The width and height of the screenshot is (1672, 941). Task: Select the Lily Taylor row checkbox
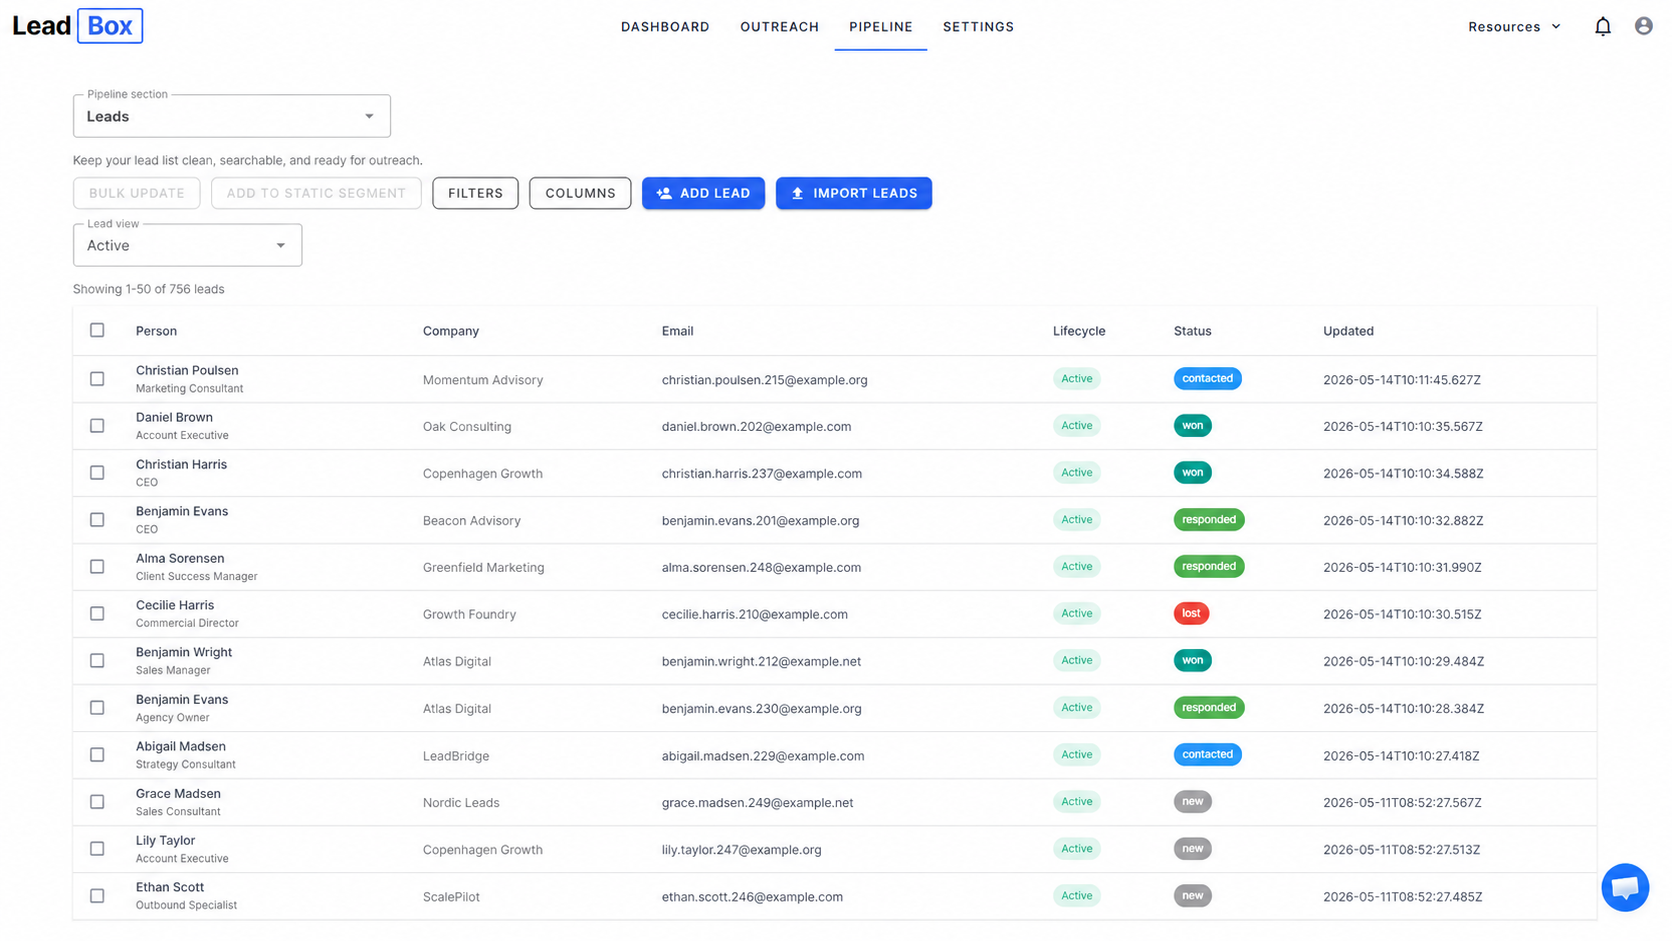click(97, 849)
